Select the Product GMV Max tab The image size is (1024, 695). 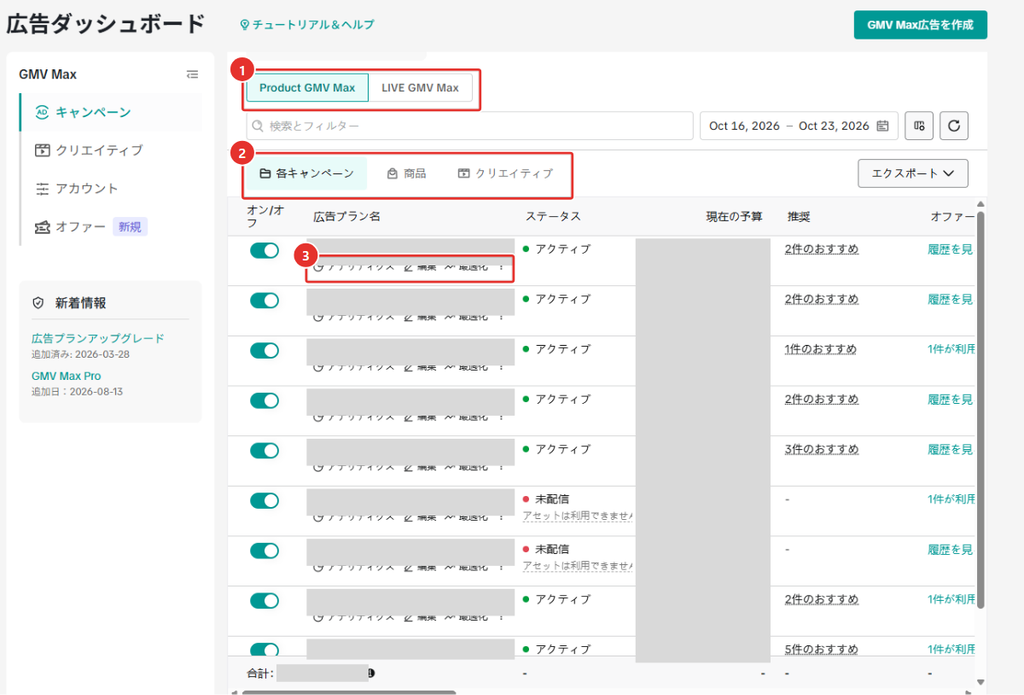tap(307, 88)
